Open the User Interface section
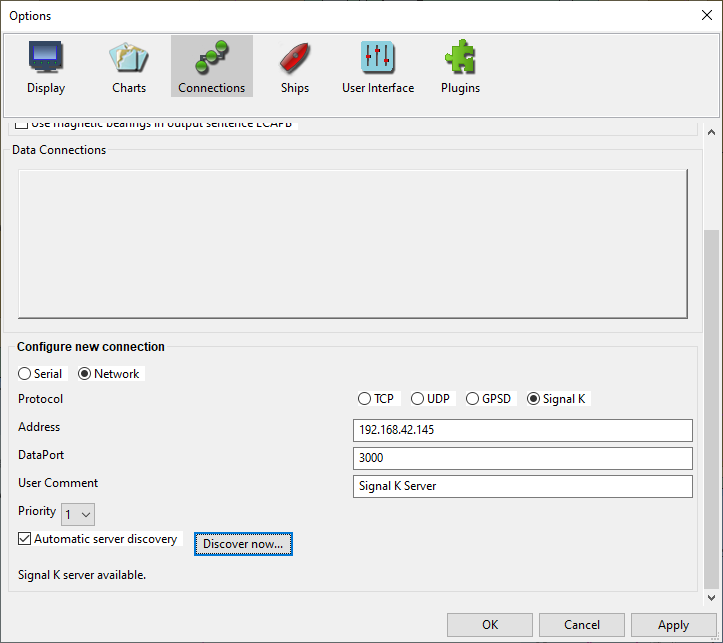Screen dimensions: 723x643 coord(377,67)
